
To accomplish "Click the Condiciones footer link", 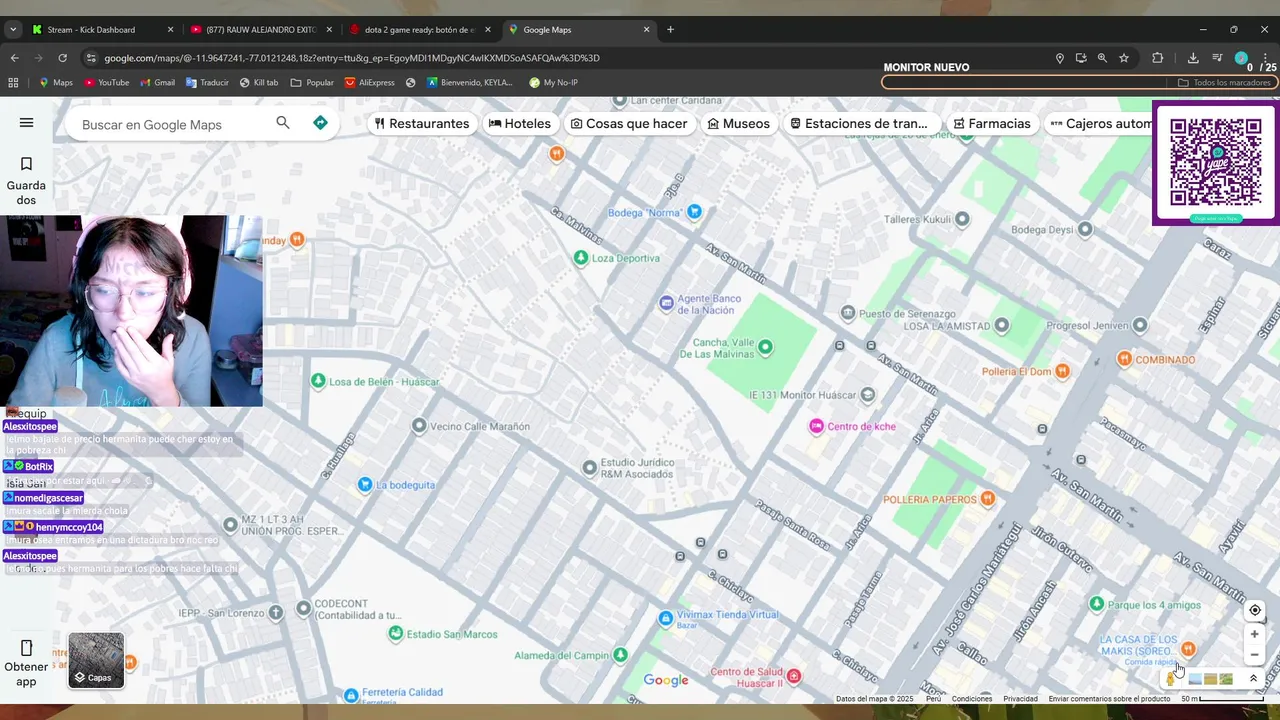I will coord(972,699).
